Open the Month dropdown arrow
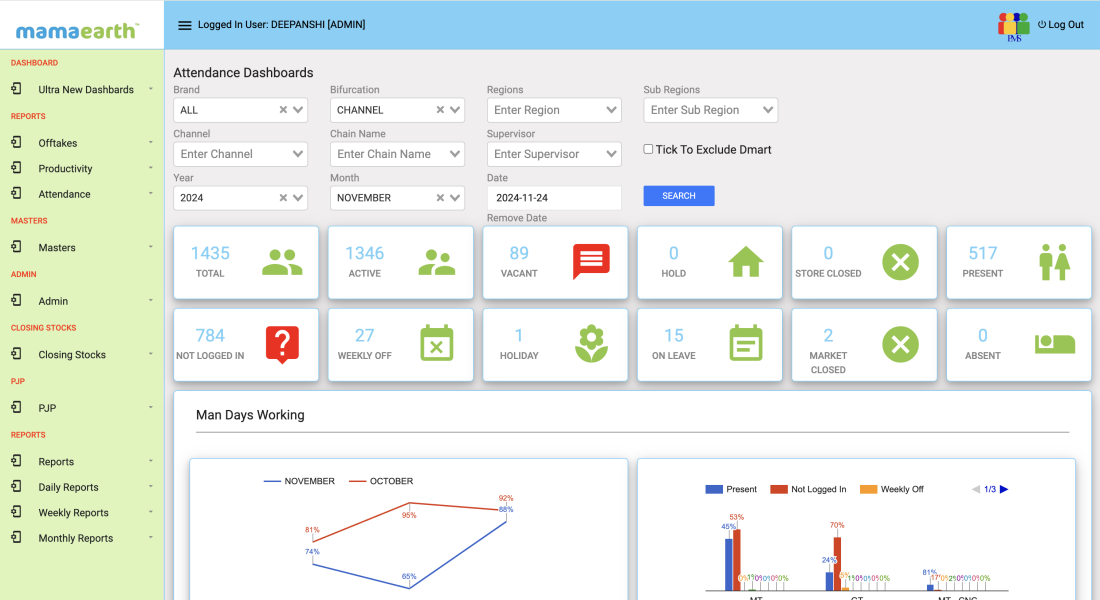Screen dimensions: 1100x600 click(x=455, y=198)
